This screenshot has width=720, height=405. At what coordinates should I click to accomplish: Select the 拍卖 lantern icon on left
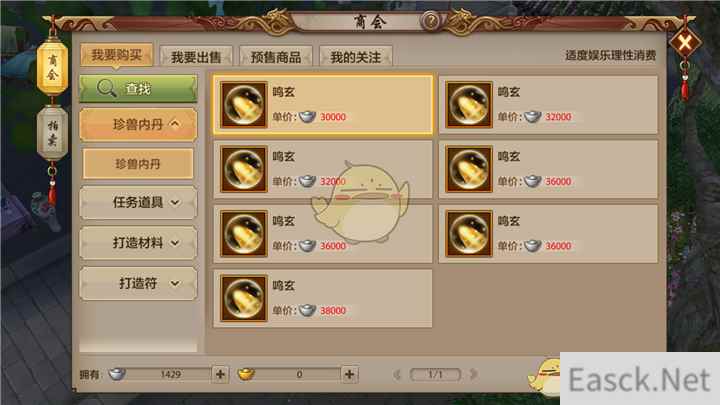pos(53,133)
